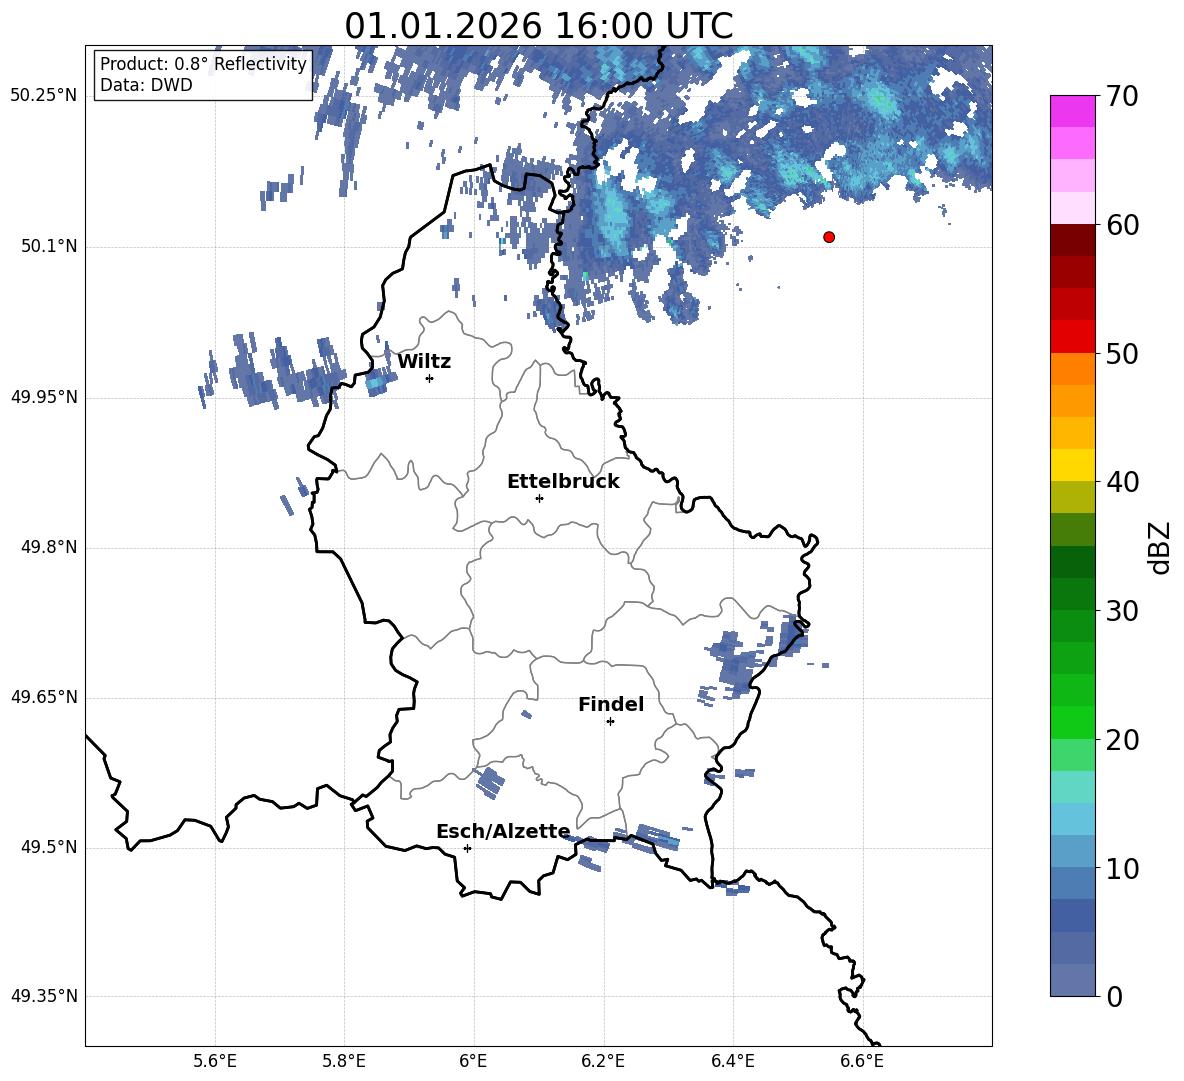Click the Ettelbruck station cross marker
The image size is (1184, 1081).
(x=539, y=498)
